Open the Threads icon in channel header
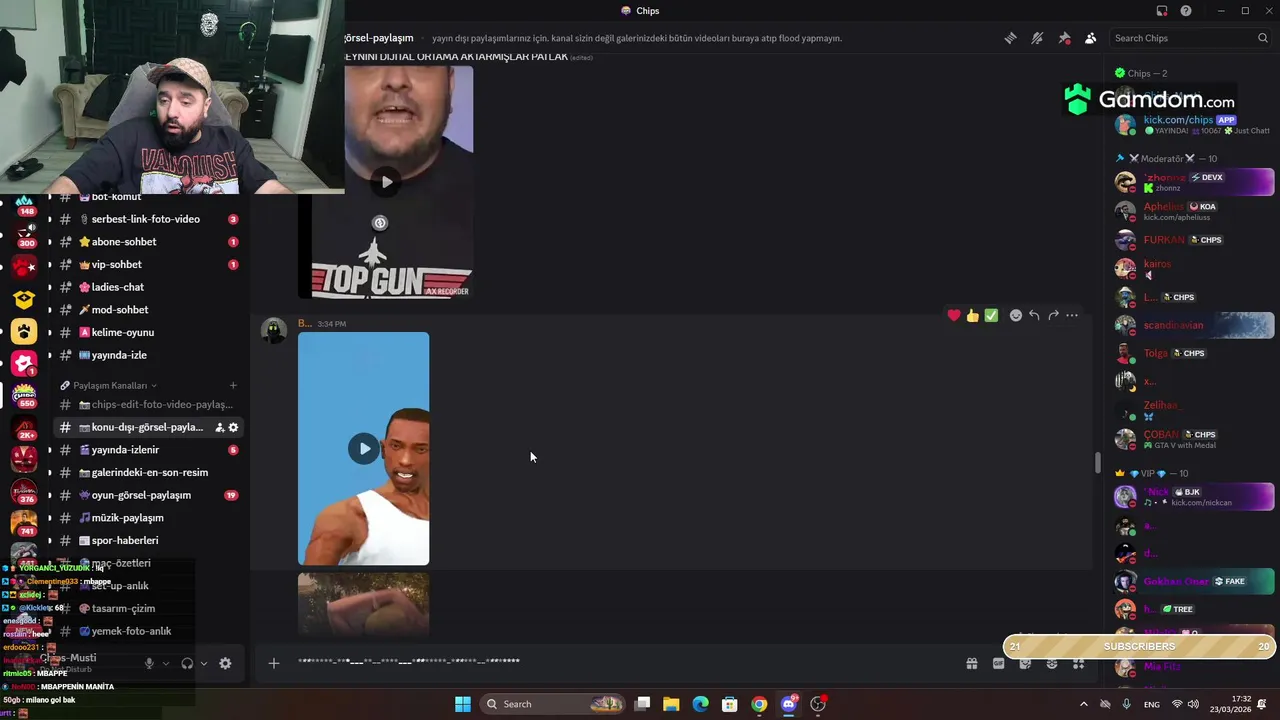 pos(1010,38)
